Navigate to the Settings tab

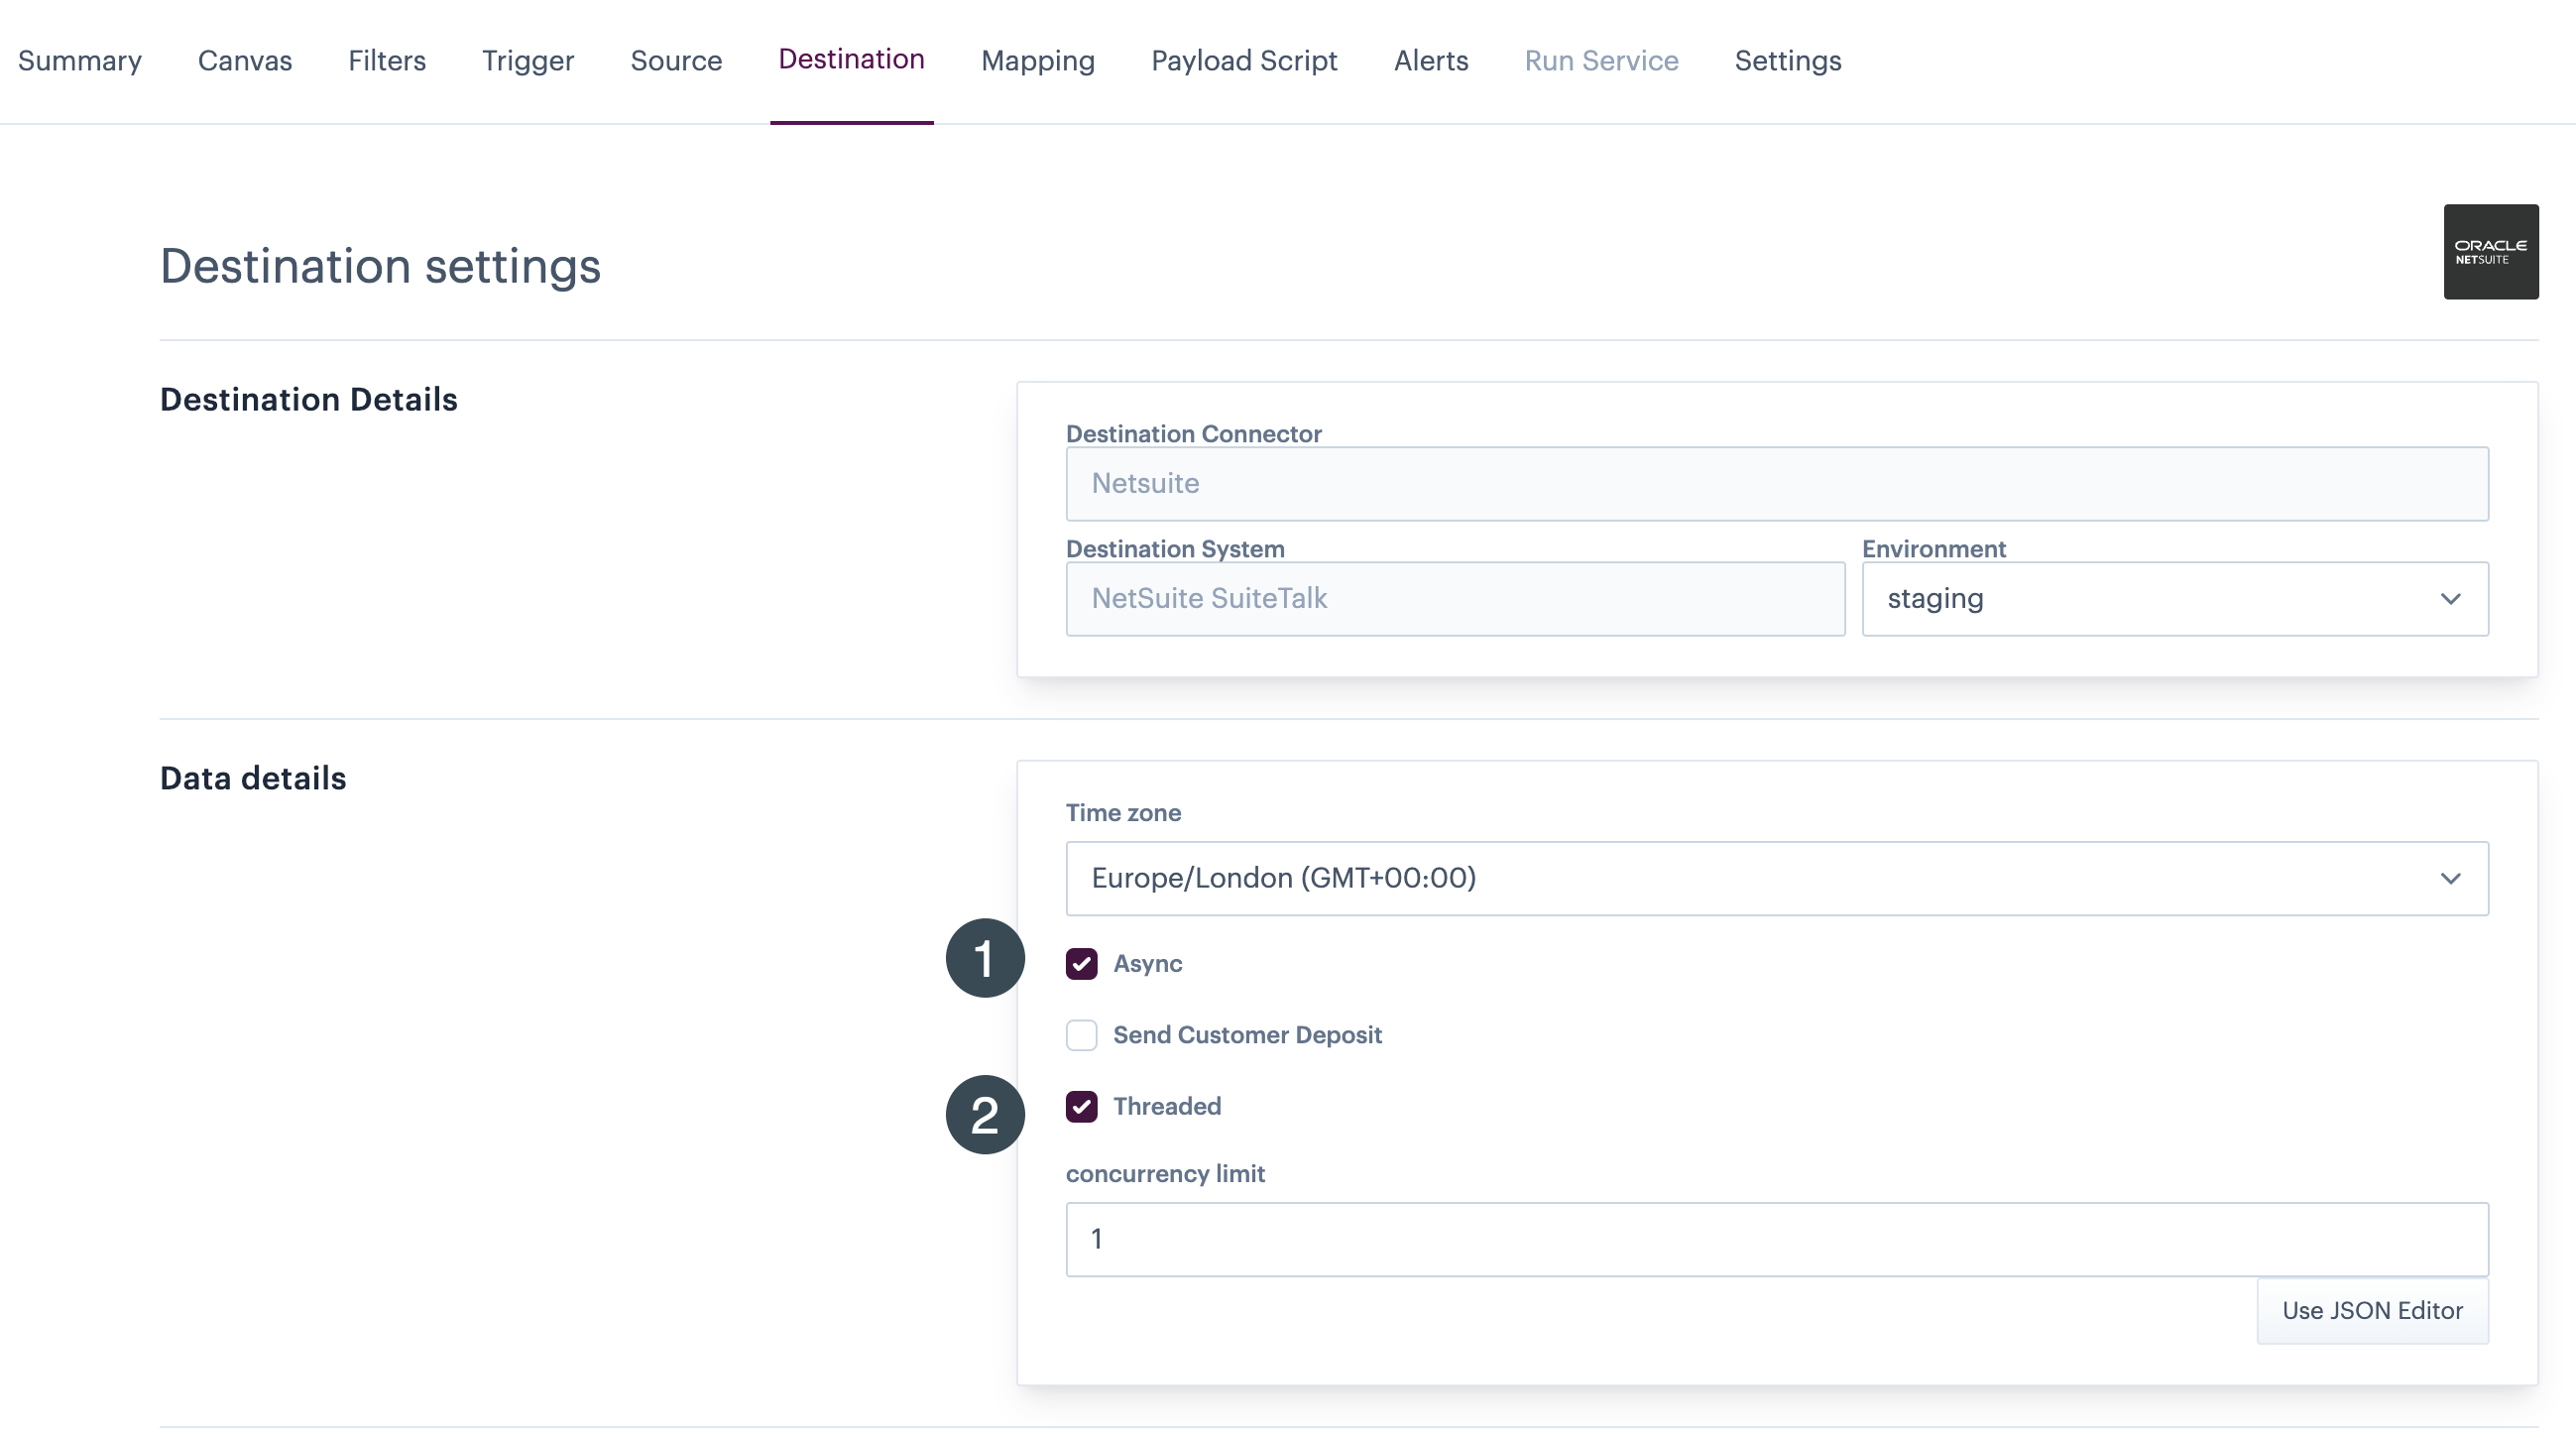click(x=1787, y=61)
